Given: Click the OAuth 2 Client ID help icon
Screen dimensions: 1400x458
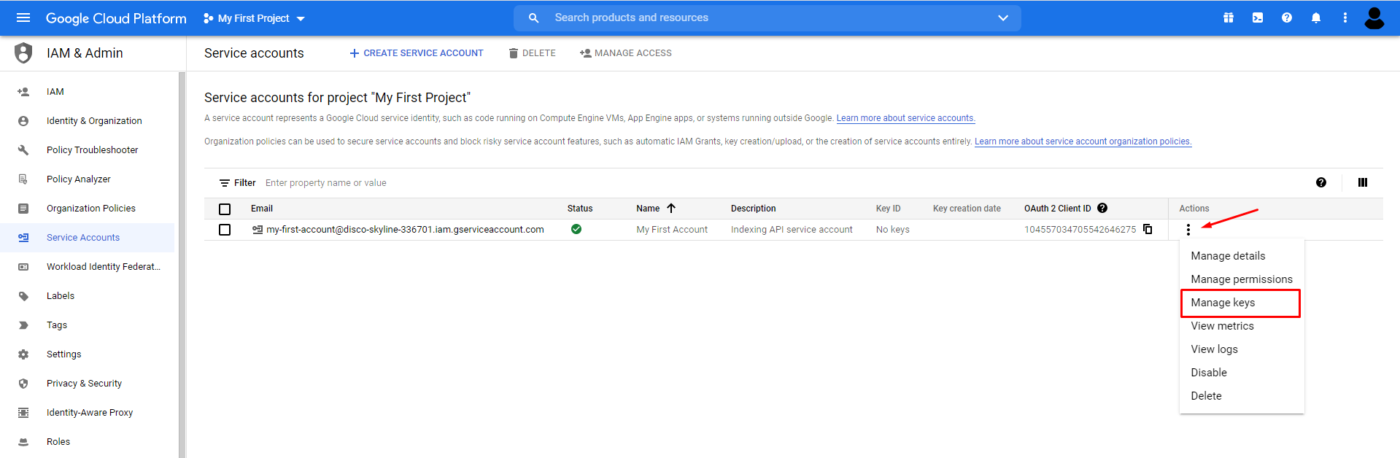Looking at the screenshot, I should 1102,208.
